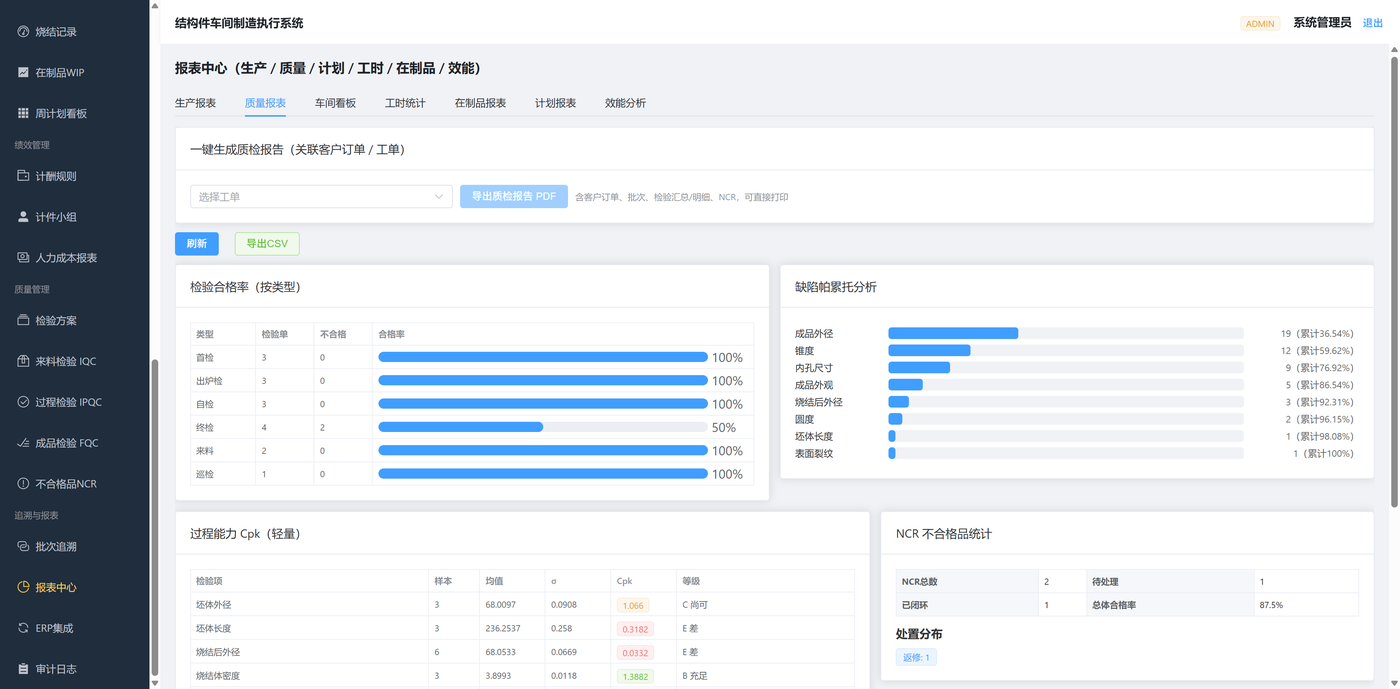Click the 选择工单 dropdown arrow
Screen dimensions: 1400x689
click(439, 197)
